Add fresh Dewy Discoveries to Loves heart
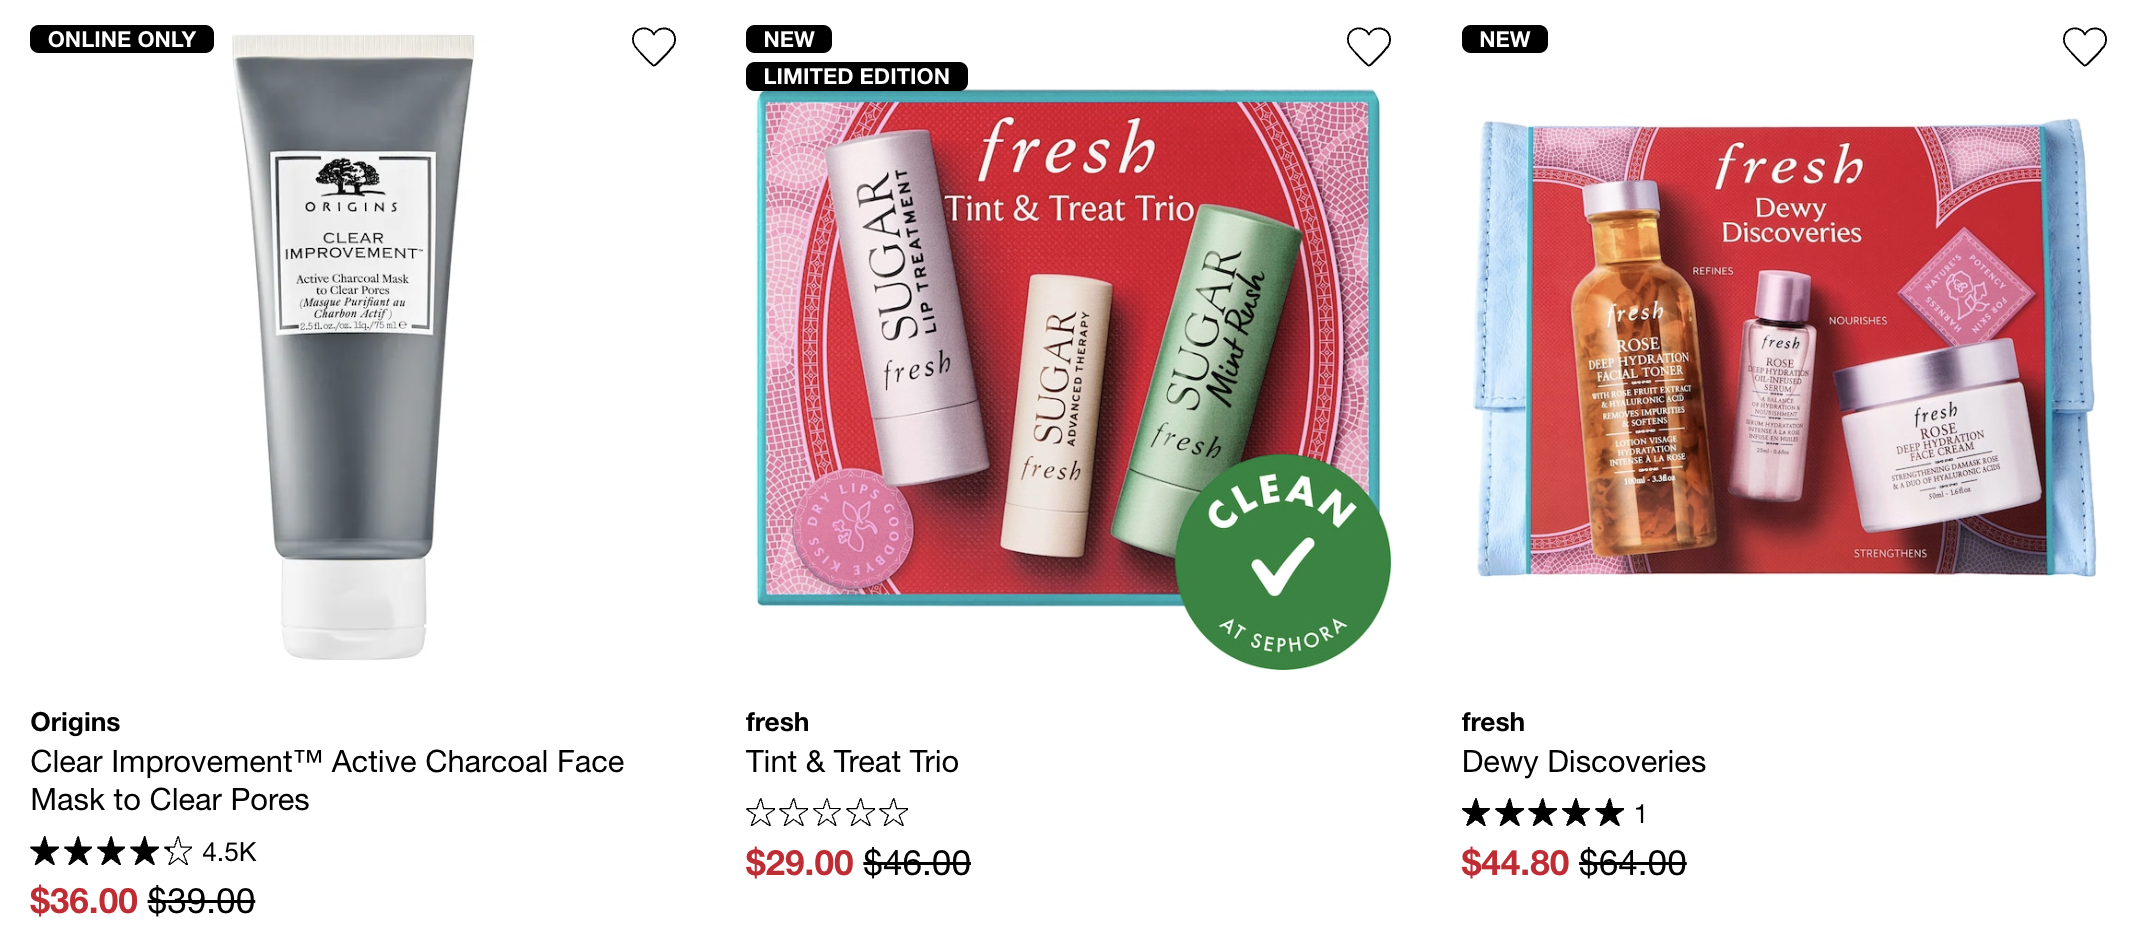 tap(2084, 47)
